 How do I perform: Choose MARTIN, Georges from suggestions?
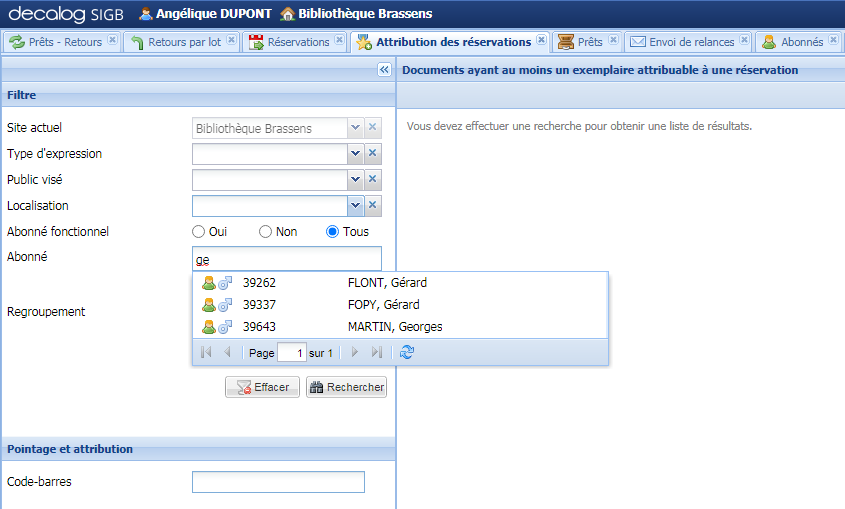point(394,327)
